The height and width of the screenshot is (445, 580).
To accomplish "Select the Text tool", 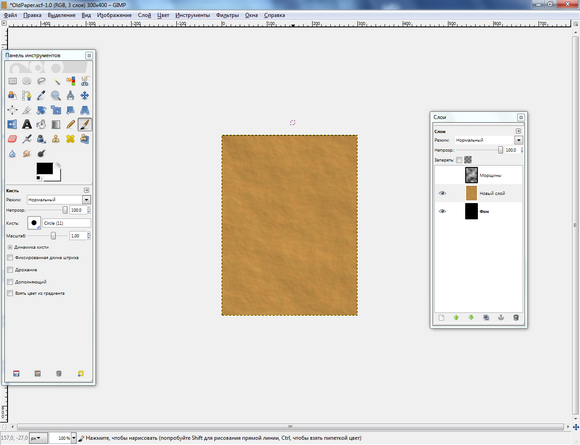I will point(27,125).
